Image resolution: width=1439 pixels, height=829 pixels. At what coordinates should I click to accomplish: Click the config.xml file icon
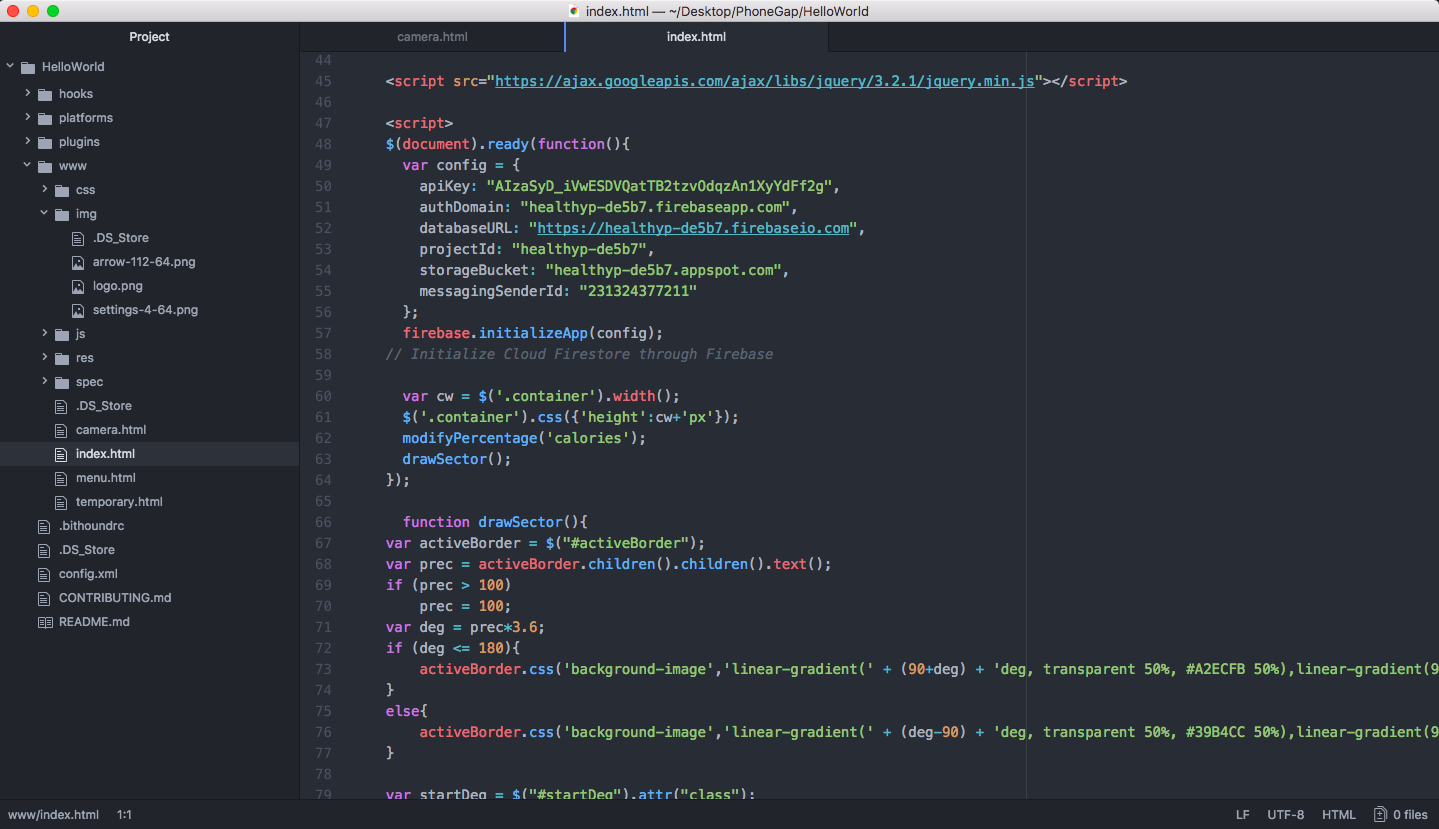point(44,574)
